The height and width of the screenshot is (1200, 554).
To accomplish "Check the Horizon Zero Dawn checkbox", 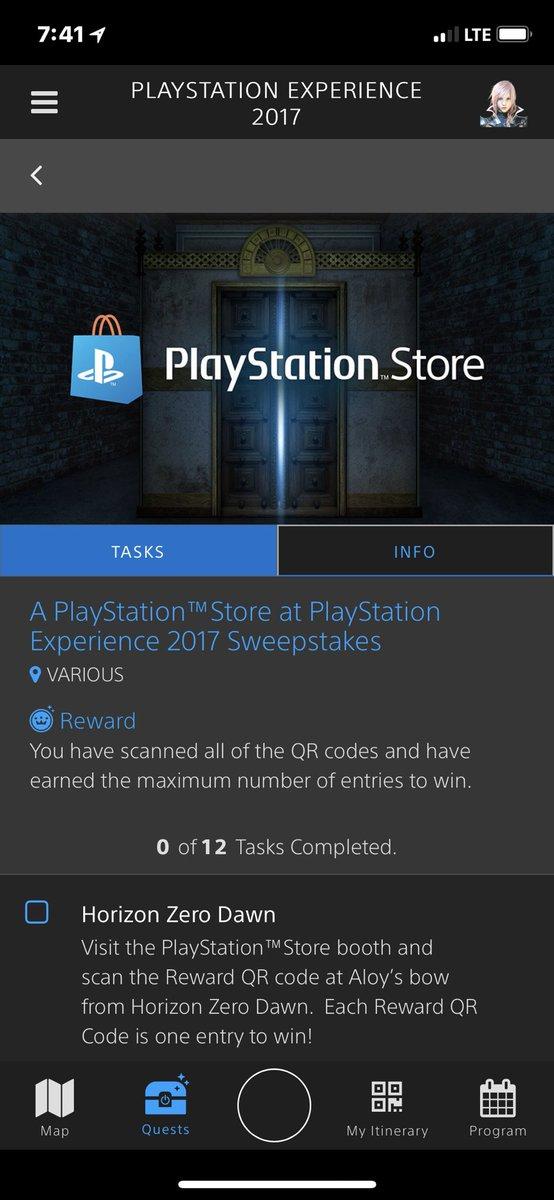I will pos(37,912).
